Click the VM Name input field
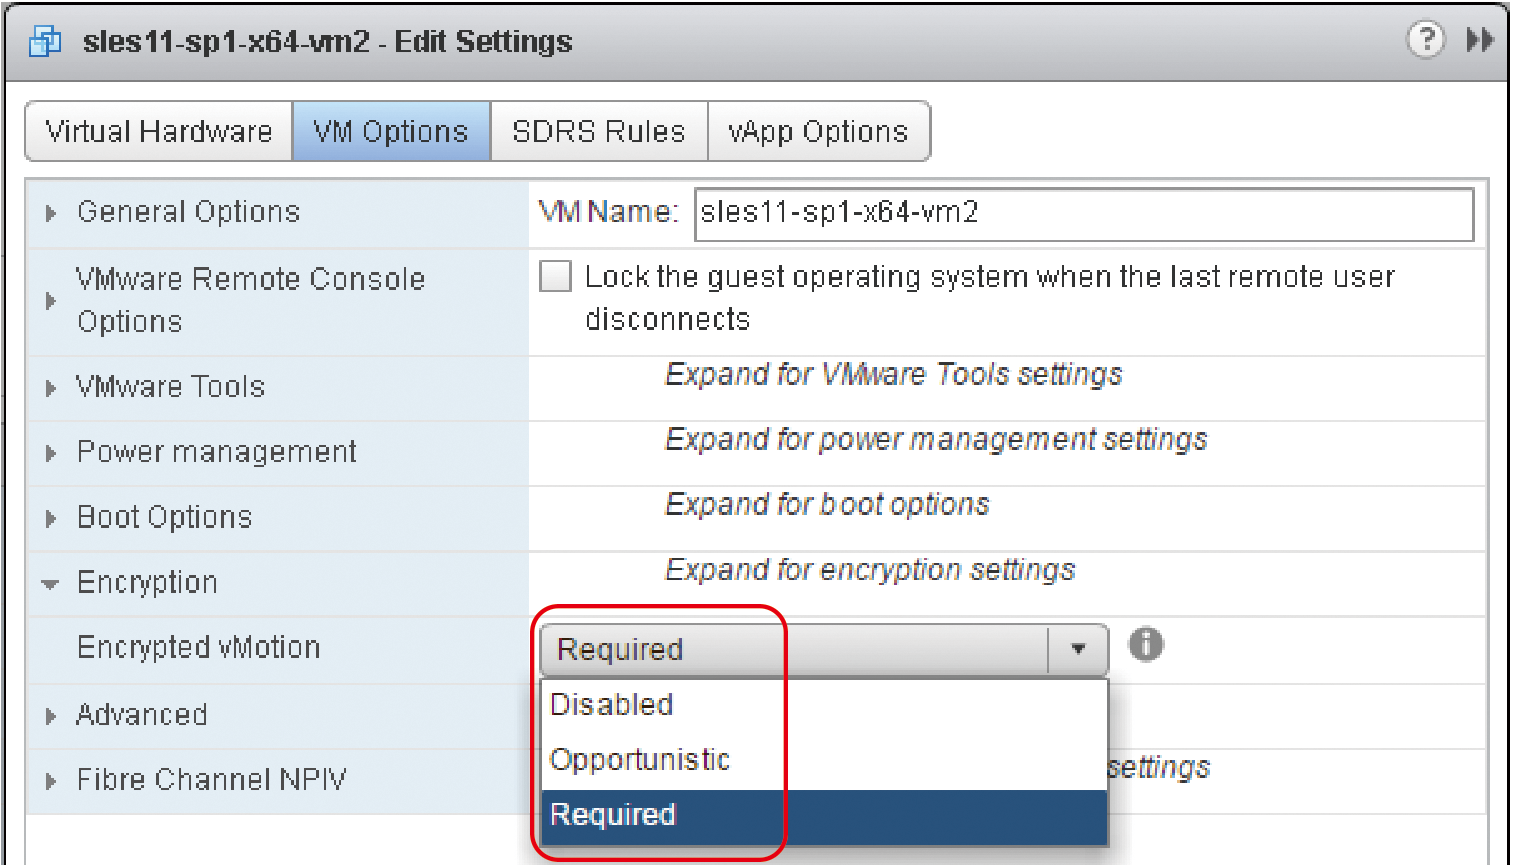1513x865 pixels. [x=1084, y=214]
